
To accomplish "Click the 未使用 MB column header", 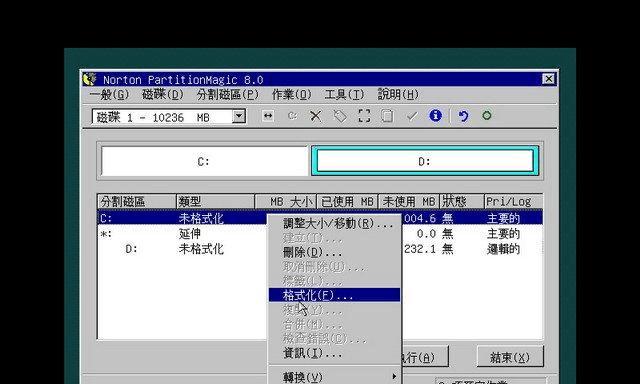I will [409, 201].
